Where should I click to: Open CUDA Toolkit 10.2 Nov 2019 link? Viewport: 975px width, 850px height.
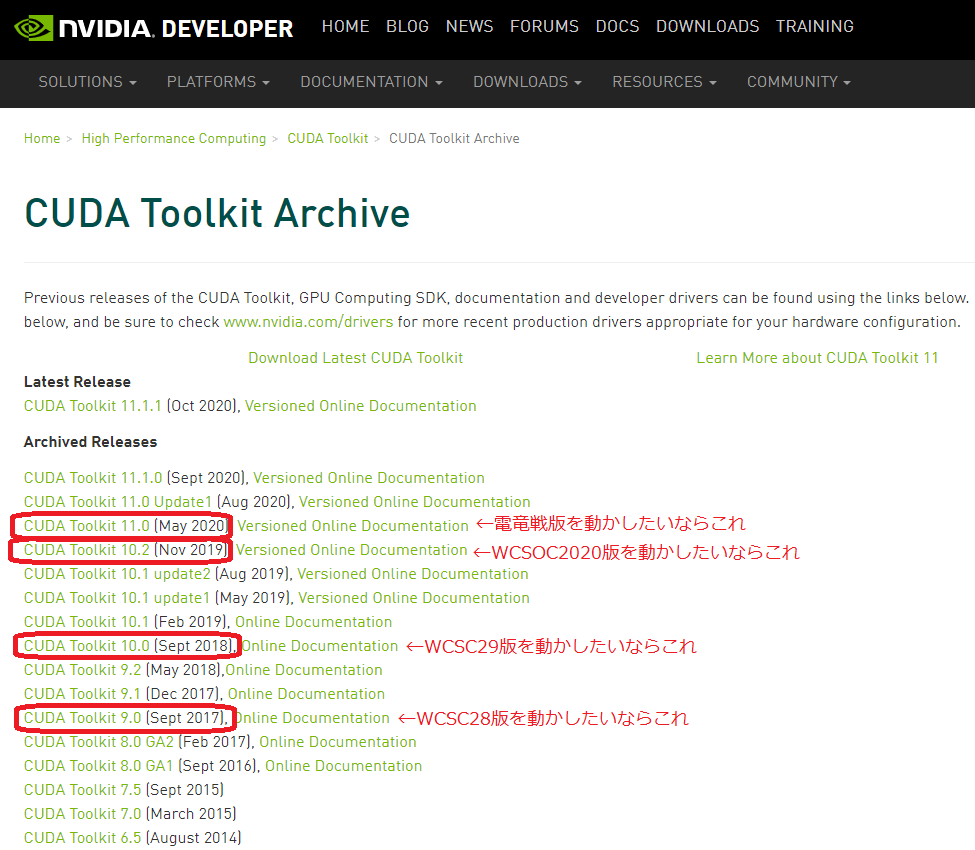[x=86, y=550]
